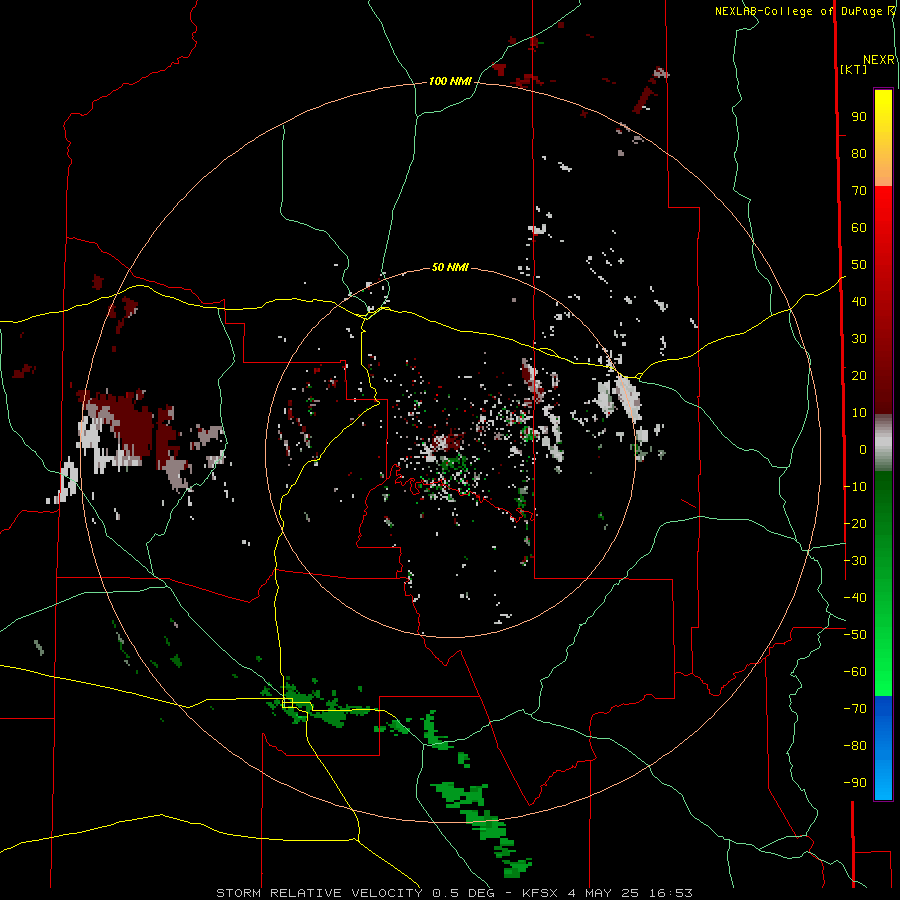Click the "-70" legend value

pyautogui.click(x=855, y=709)
